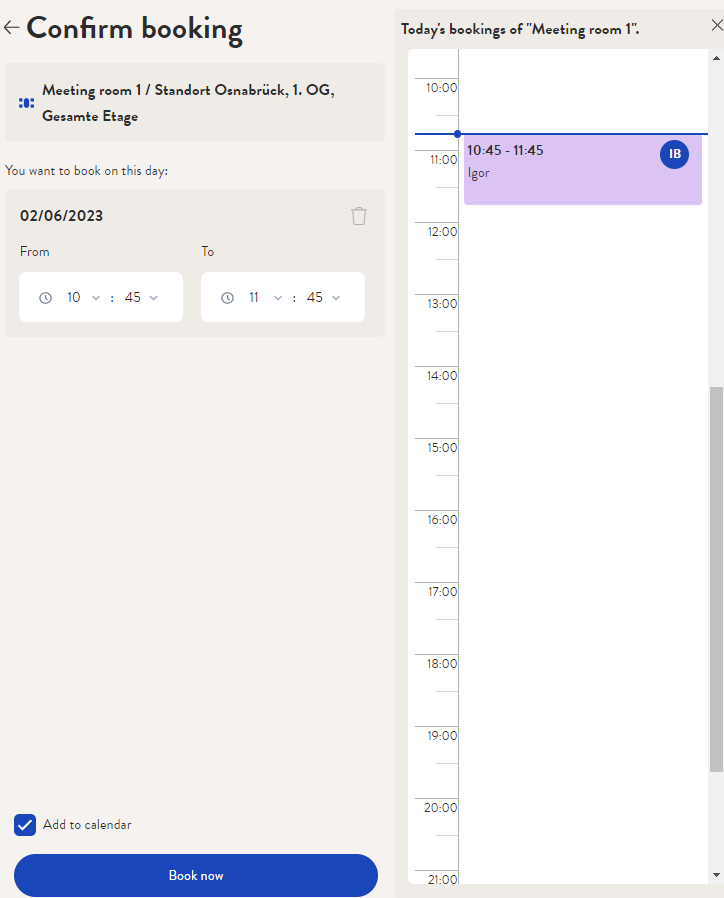The image size is (724, 898).
Task: Click the clock icon in the From field
Action: tap(45, 298)
